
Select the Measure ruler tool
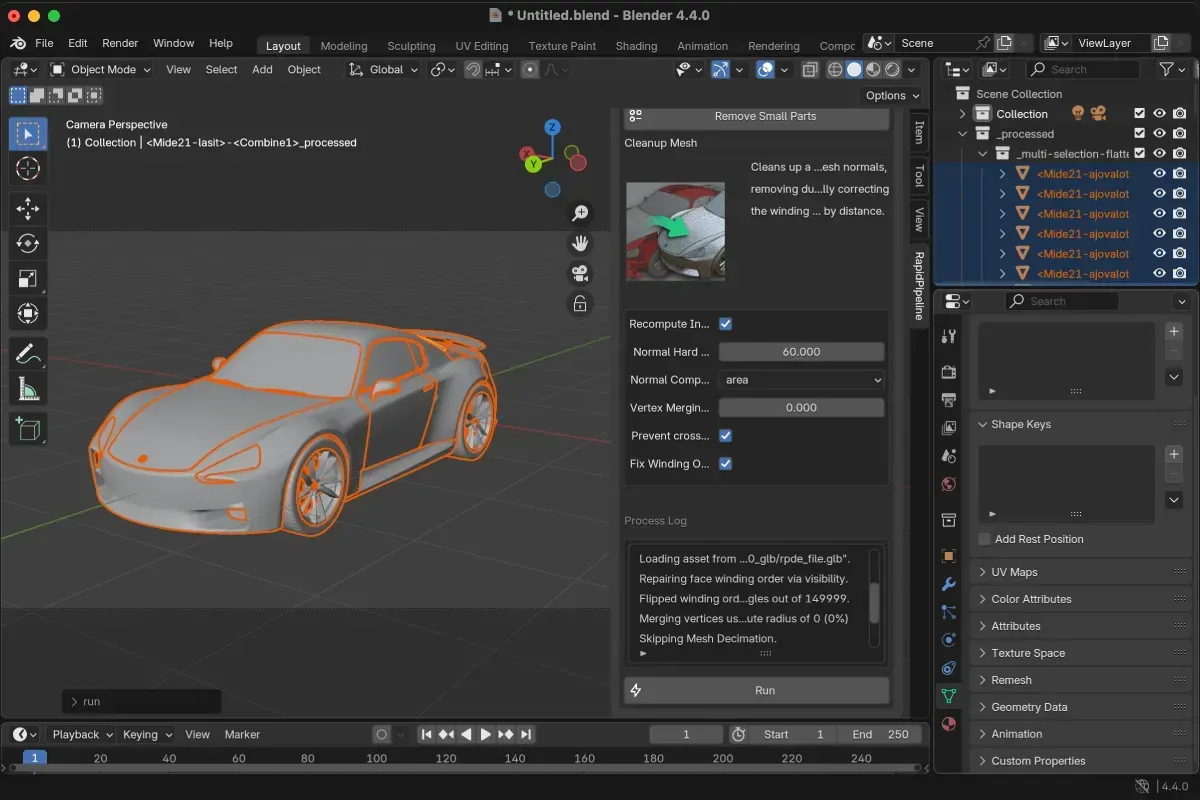28,388
